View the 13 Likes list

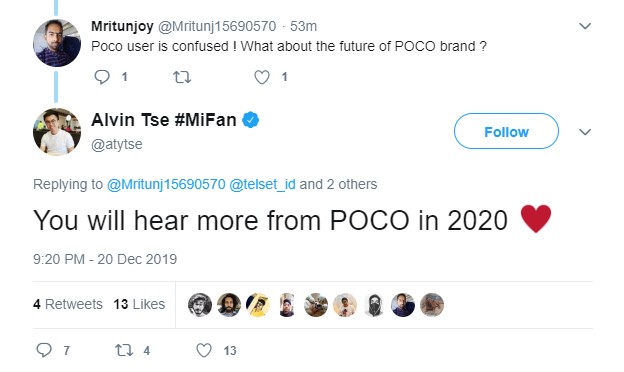(139, 304)
